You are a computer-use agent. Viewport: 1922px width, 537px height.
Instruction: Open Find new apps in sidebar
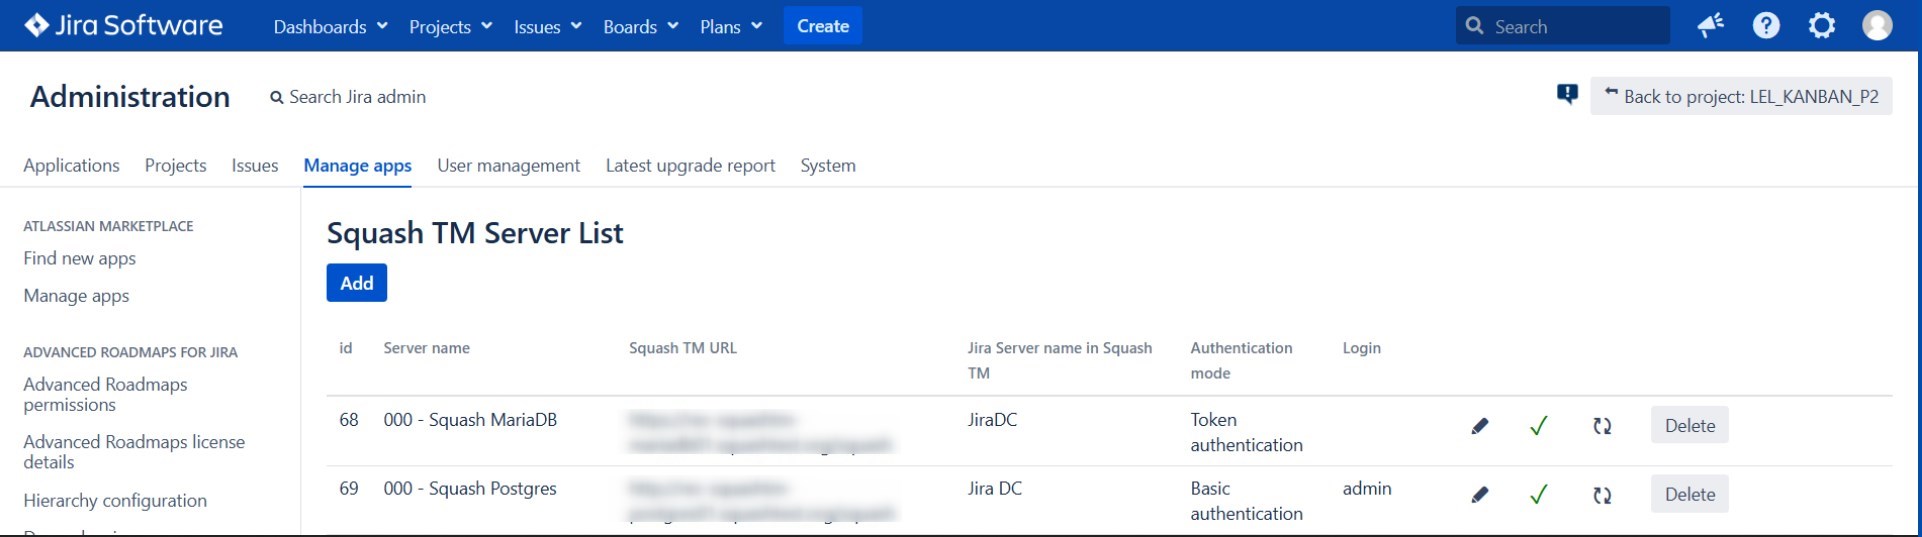tap(80, 259)
